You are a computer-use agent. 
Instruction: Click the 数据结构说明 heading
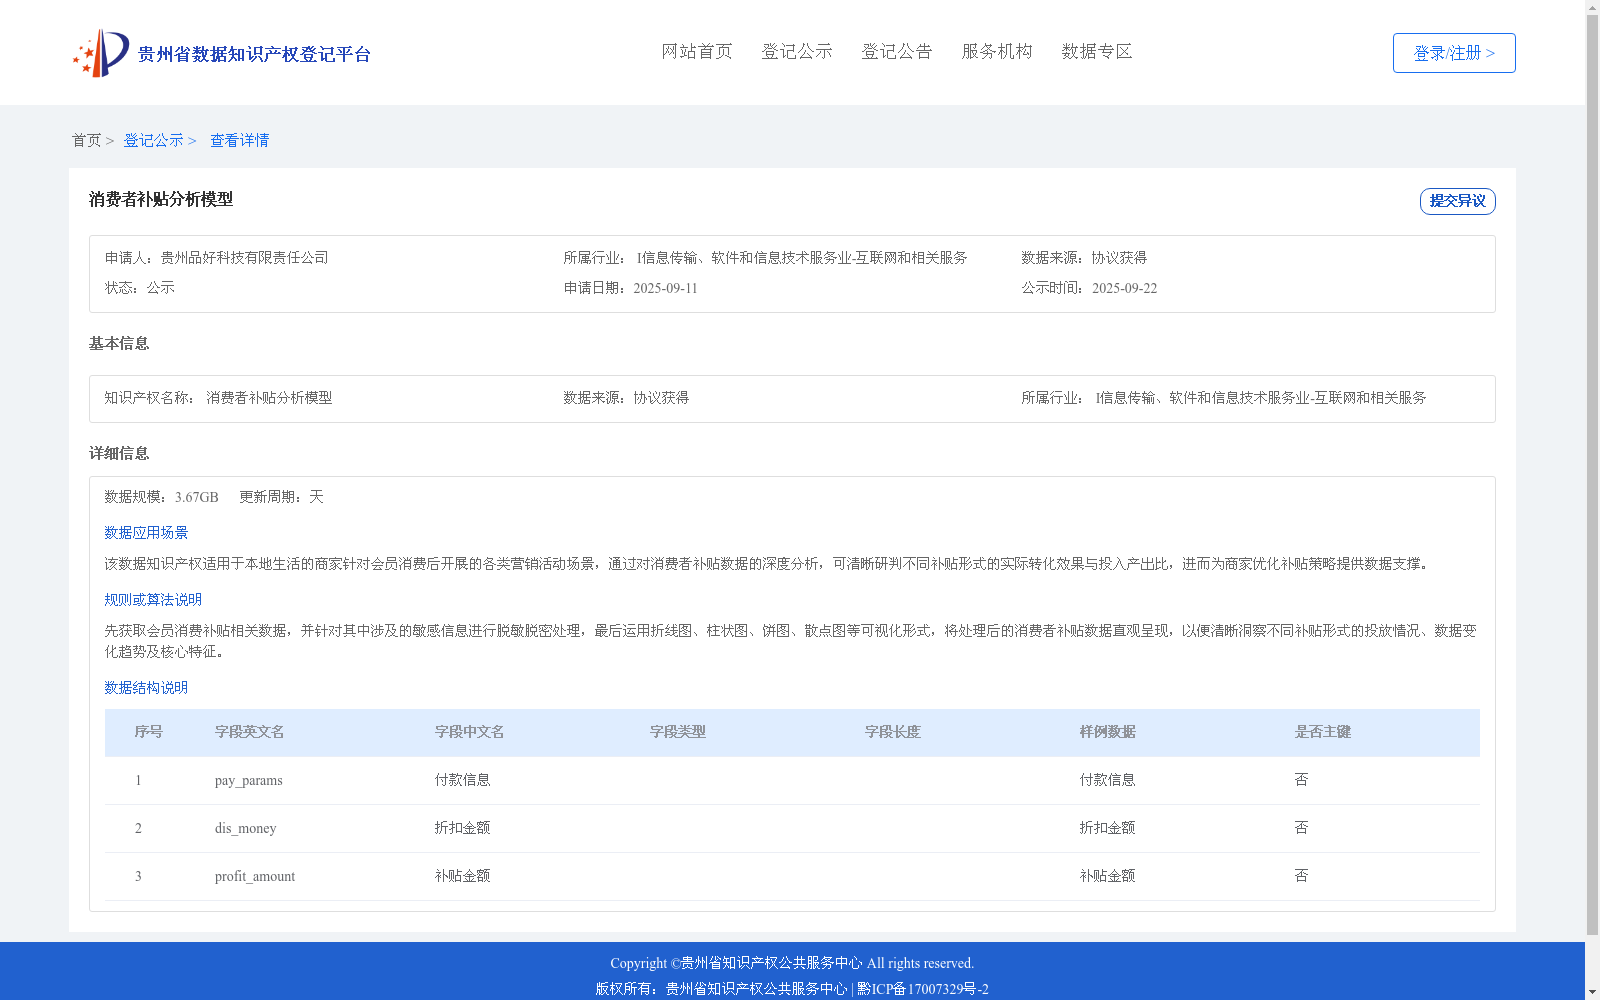(x=146, y=688)
